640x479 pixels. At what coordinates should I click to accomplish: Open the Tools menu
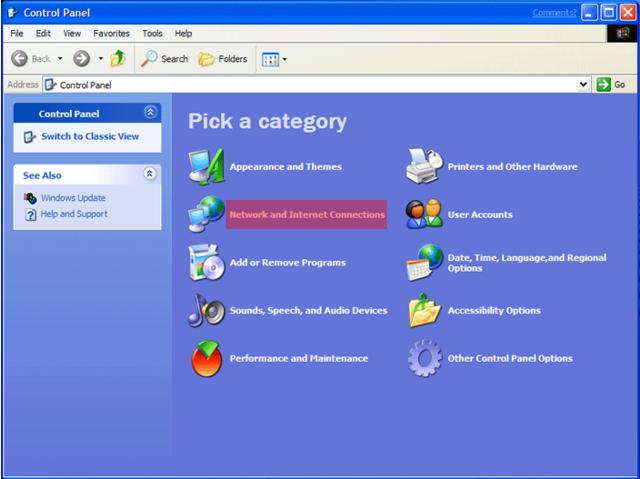[x=152, y=33]
